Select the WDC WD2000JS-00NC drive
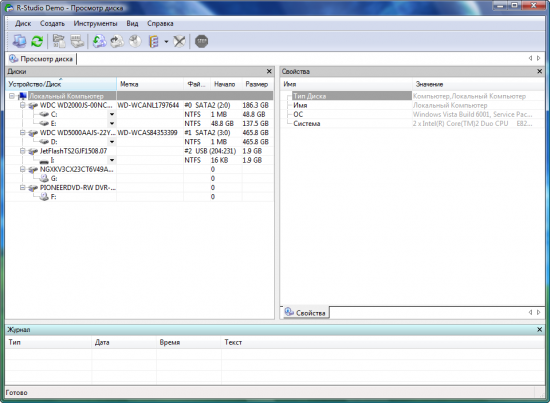The width and height of the screenshot is (550, 403). [76, 105]
